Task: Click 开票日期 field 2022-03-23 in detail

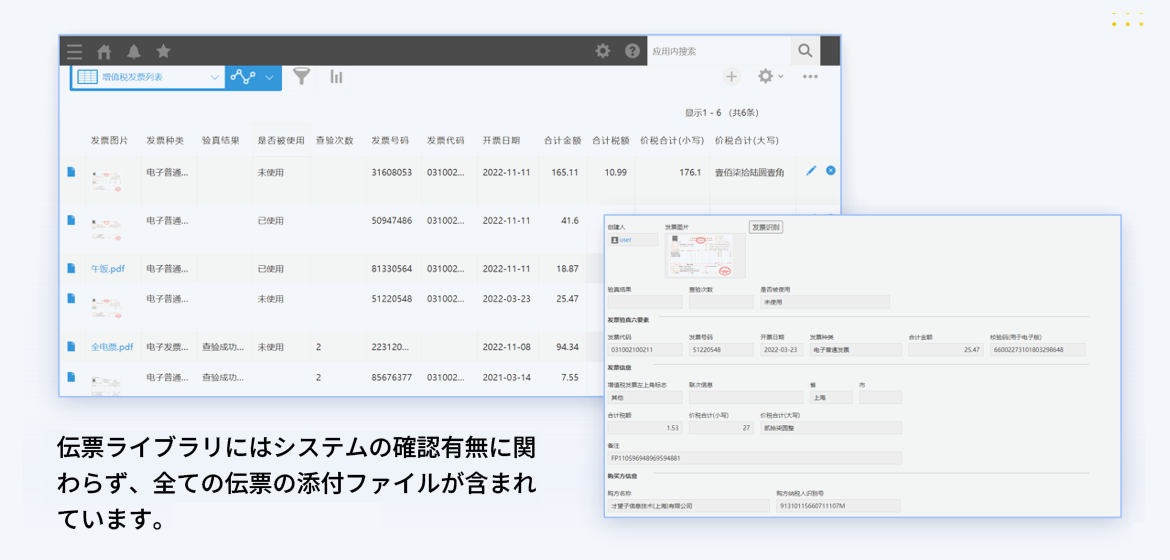Action: tap(781, 349)
